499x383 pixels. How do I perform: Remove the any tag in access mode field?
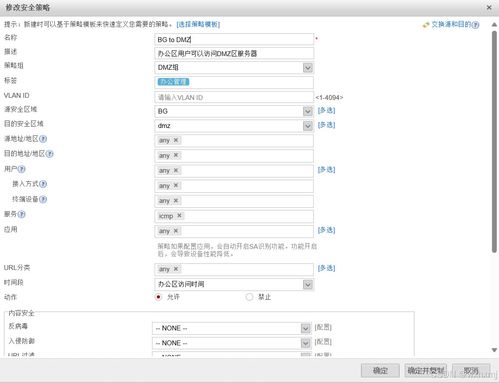coord(176,185)
